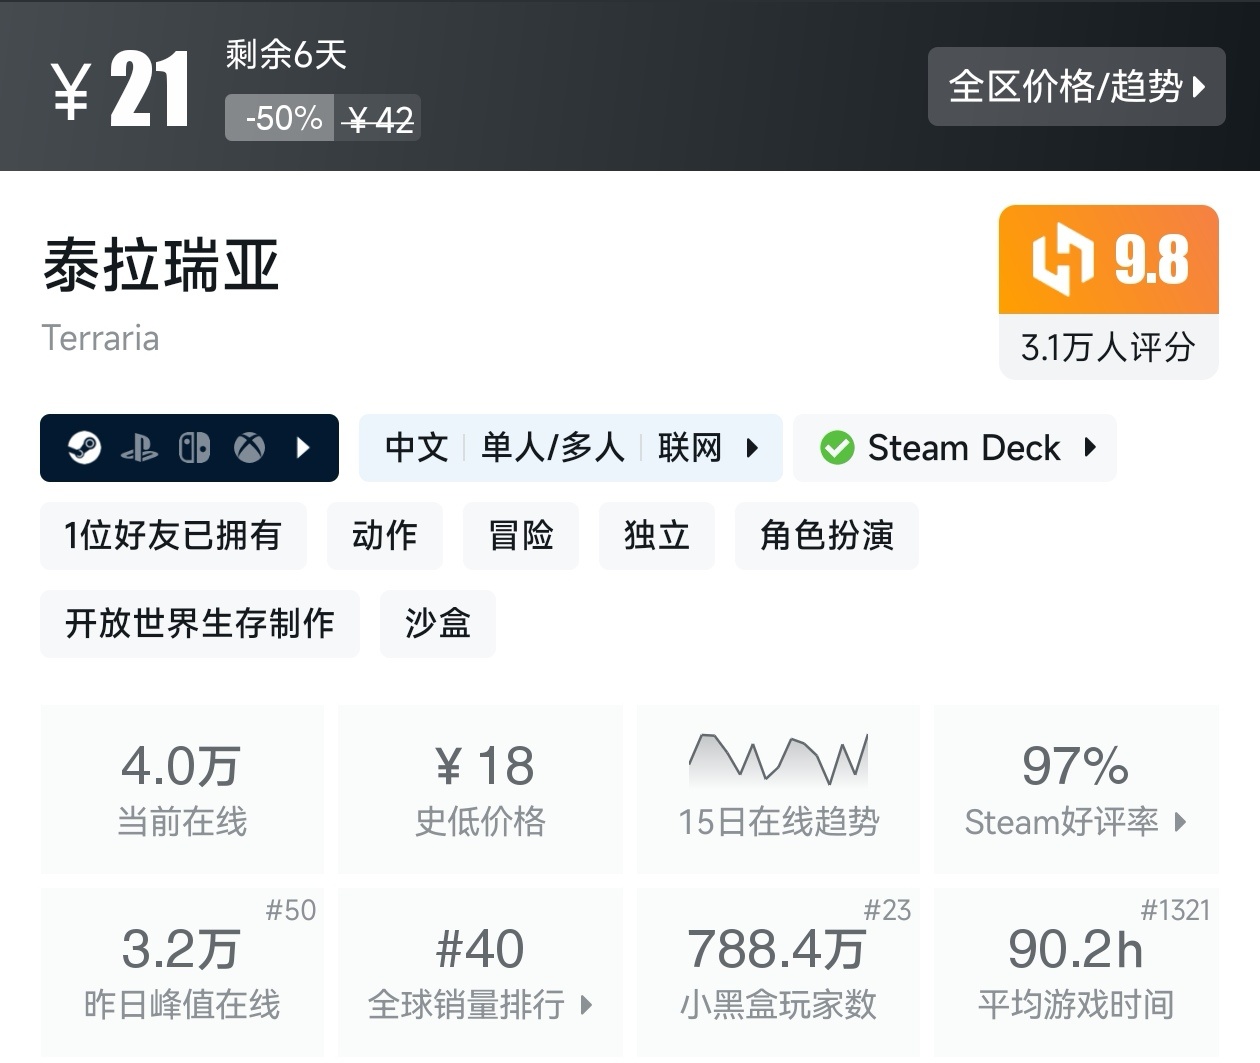Click the orange Xiaoheihe 9.8 rating logo
The width and height of the screenshot is (1260, 1063).
click(x=1108, y=260)
